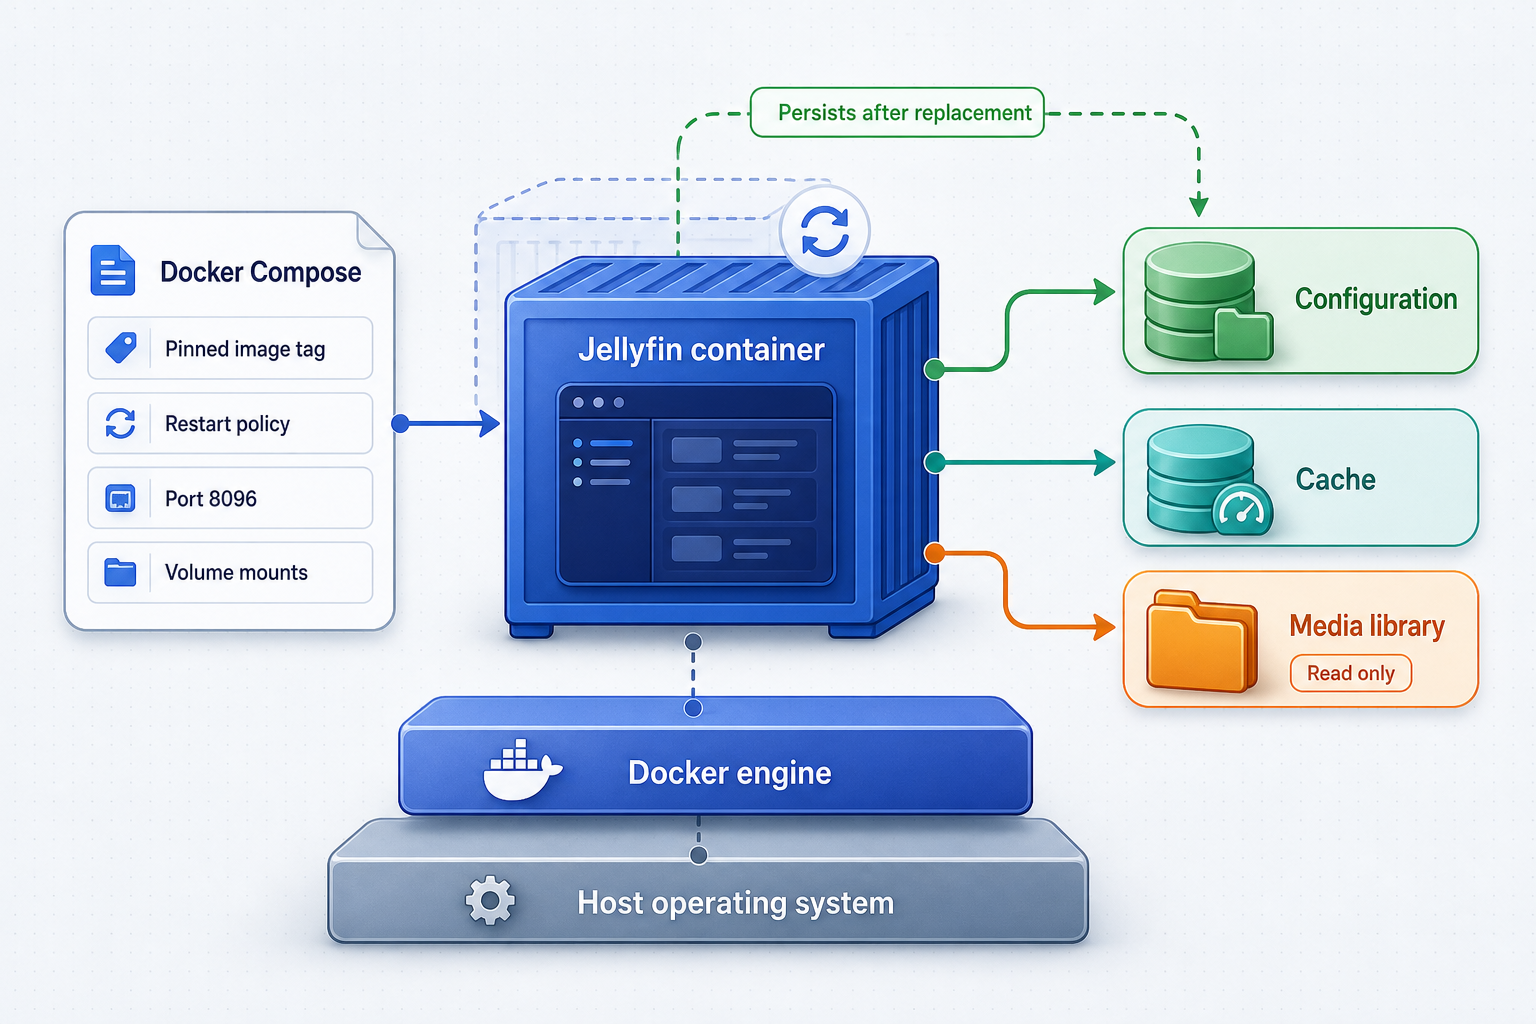Image resolution: width=1536 pixels, height=1024 pixels.
Task: Click the teal Cache database icon
Action: click(x=1208, y=480)
